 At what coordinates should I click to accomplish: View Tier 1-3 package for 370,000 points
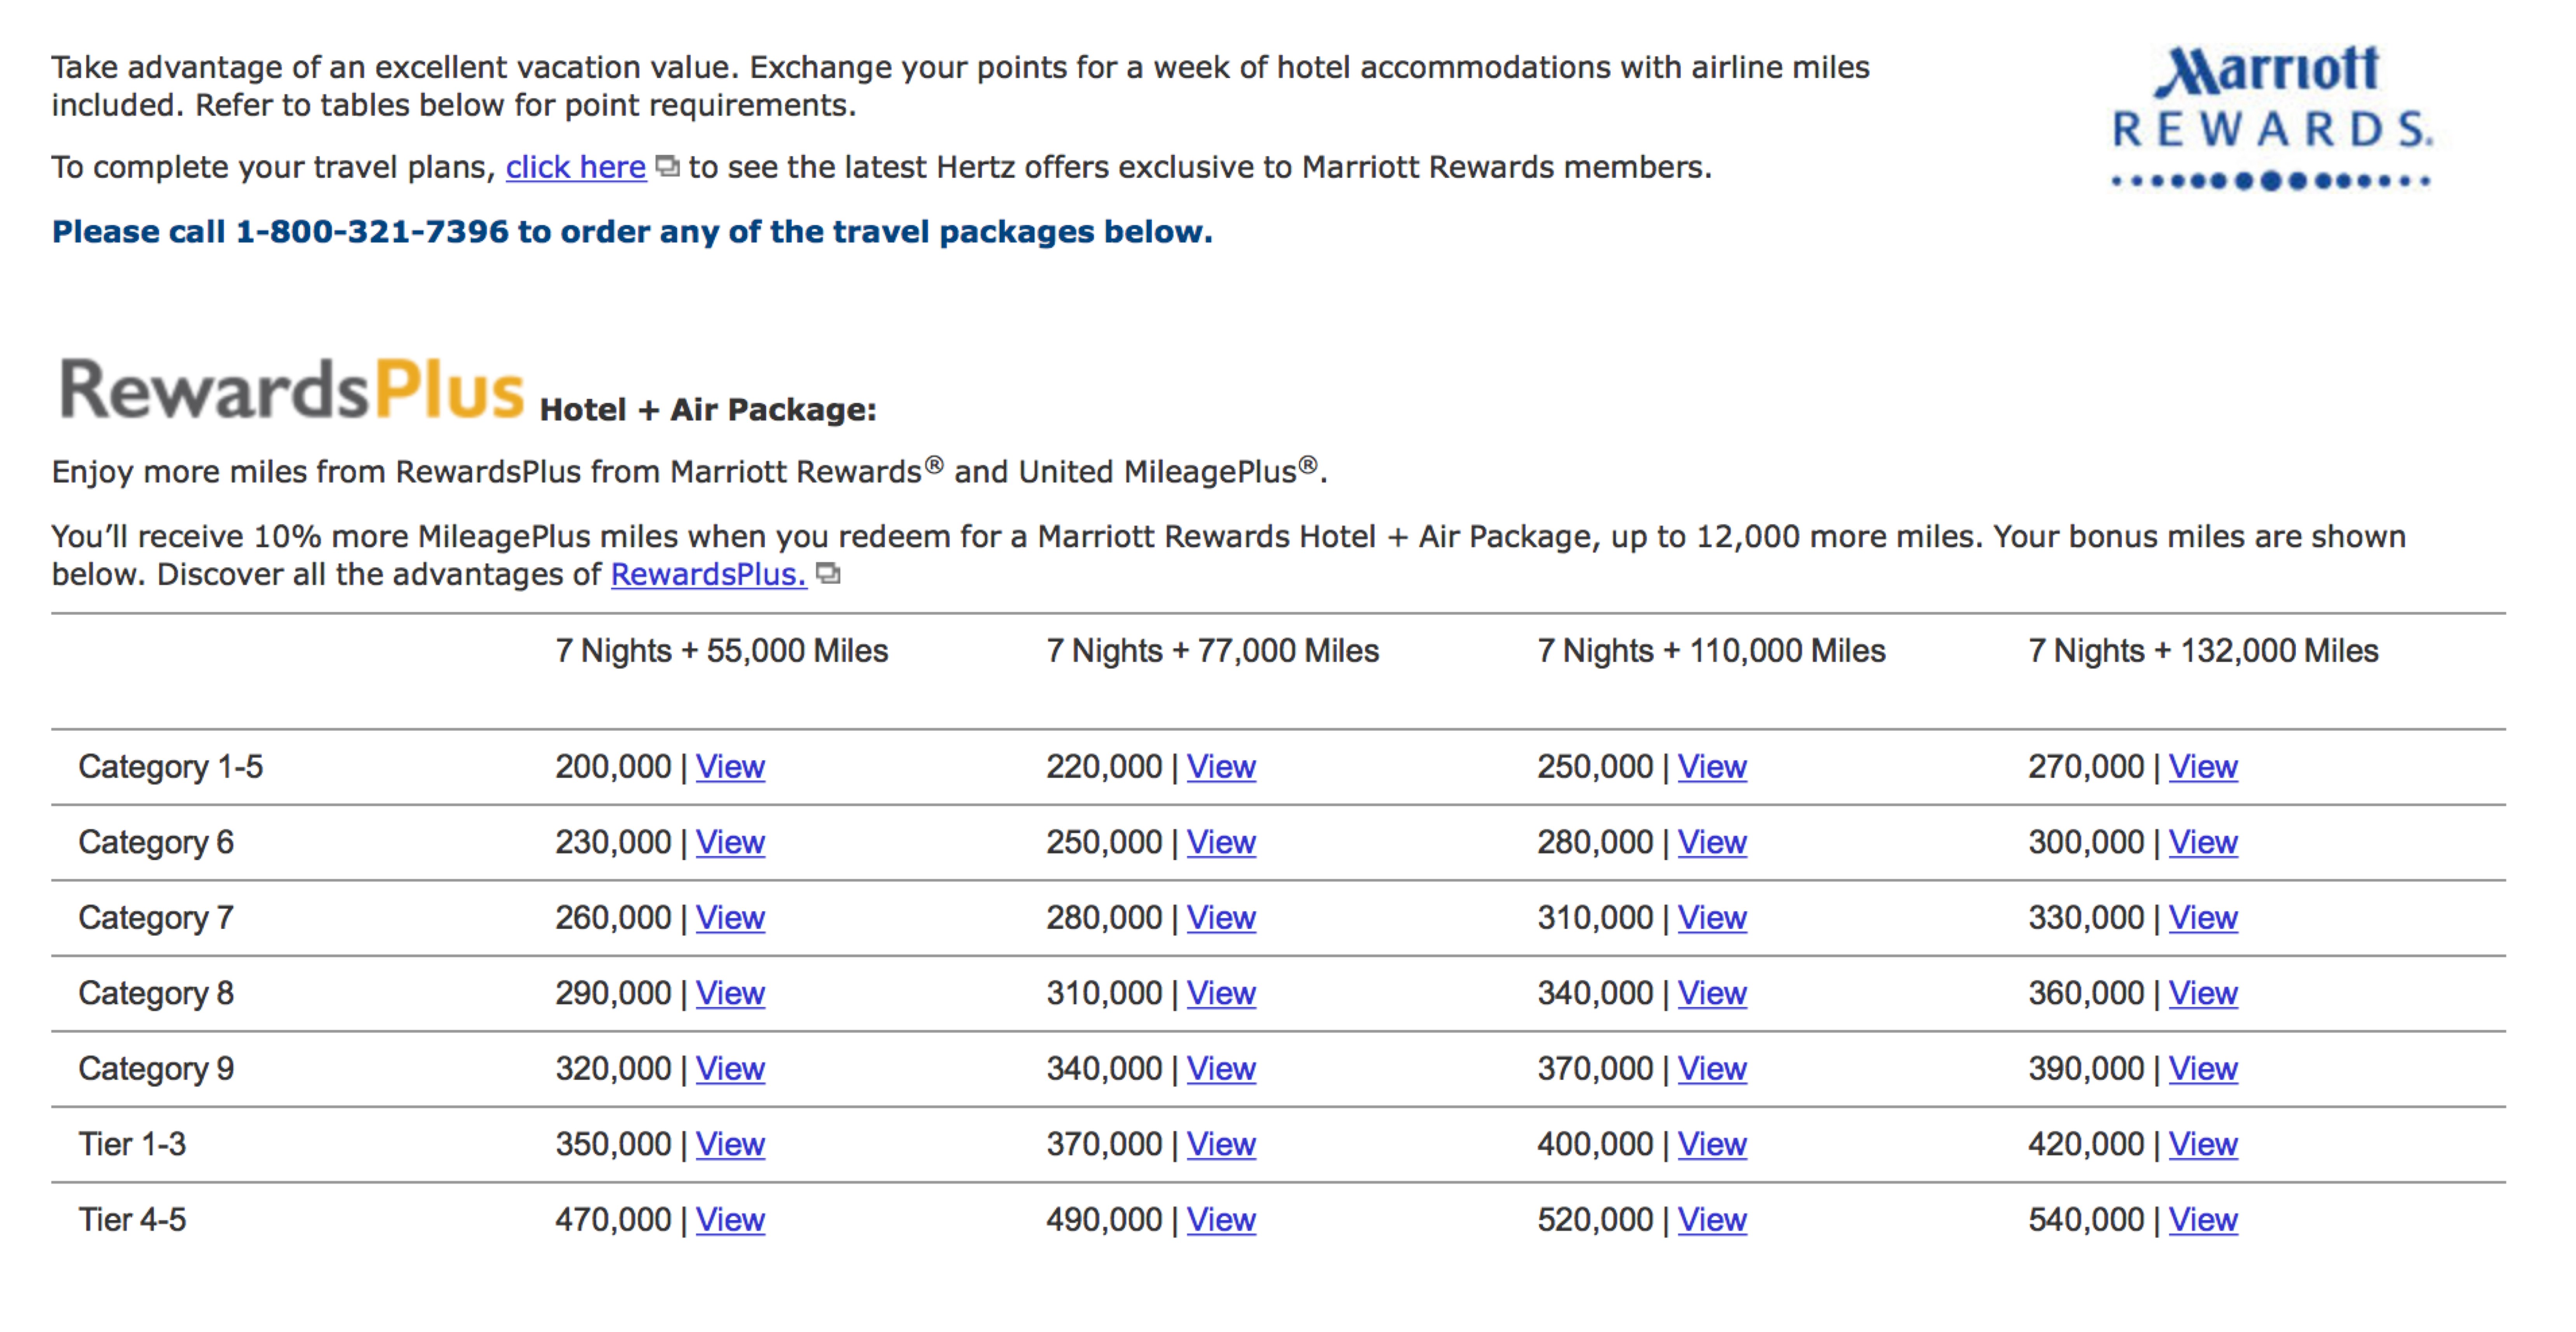point(1221,1144)
